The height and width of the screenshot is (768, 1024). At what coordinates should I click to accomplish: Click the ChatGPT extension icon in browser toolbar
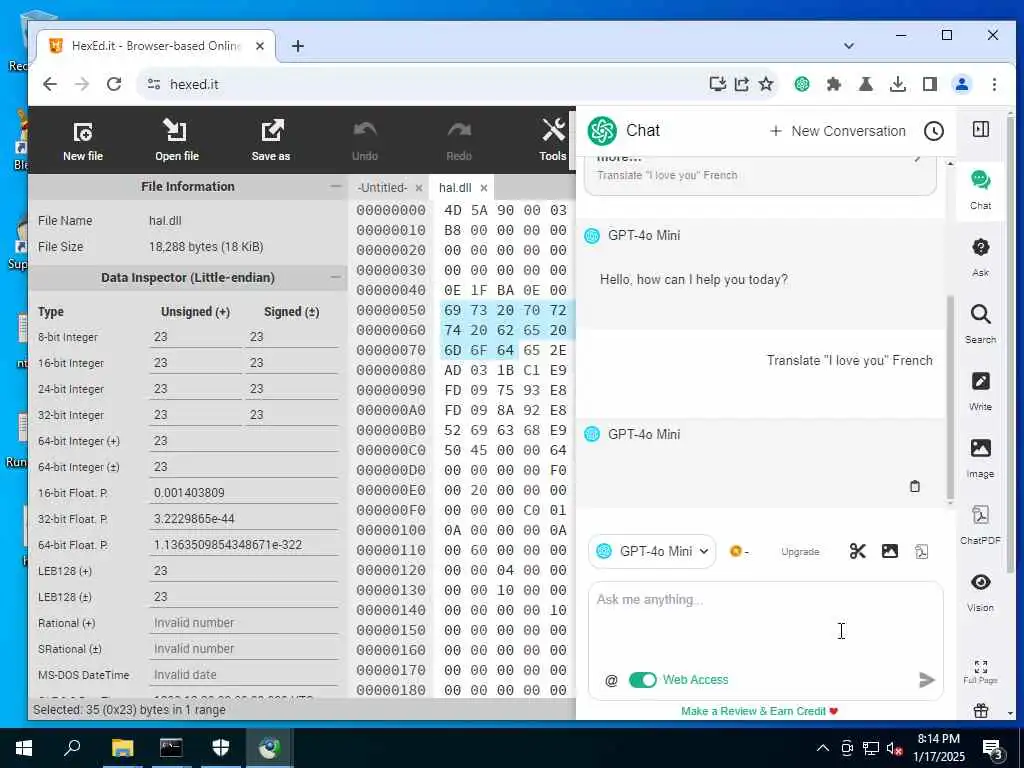(802, 84)
